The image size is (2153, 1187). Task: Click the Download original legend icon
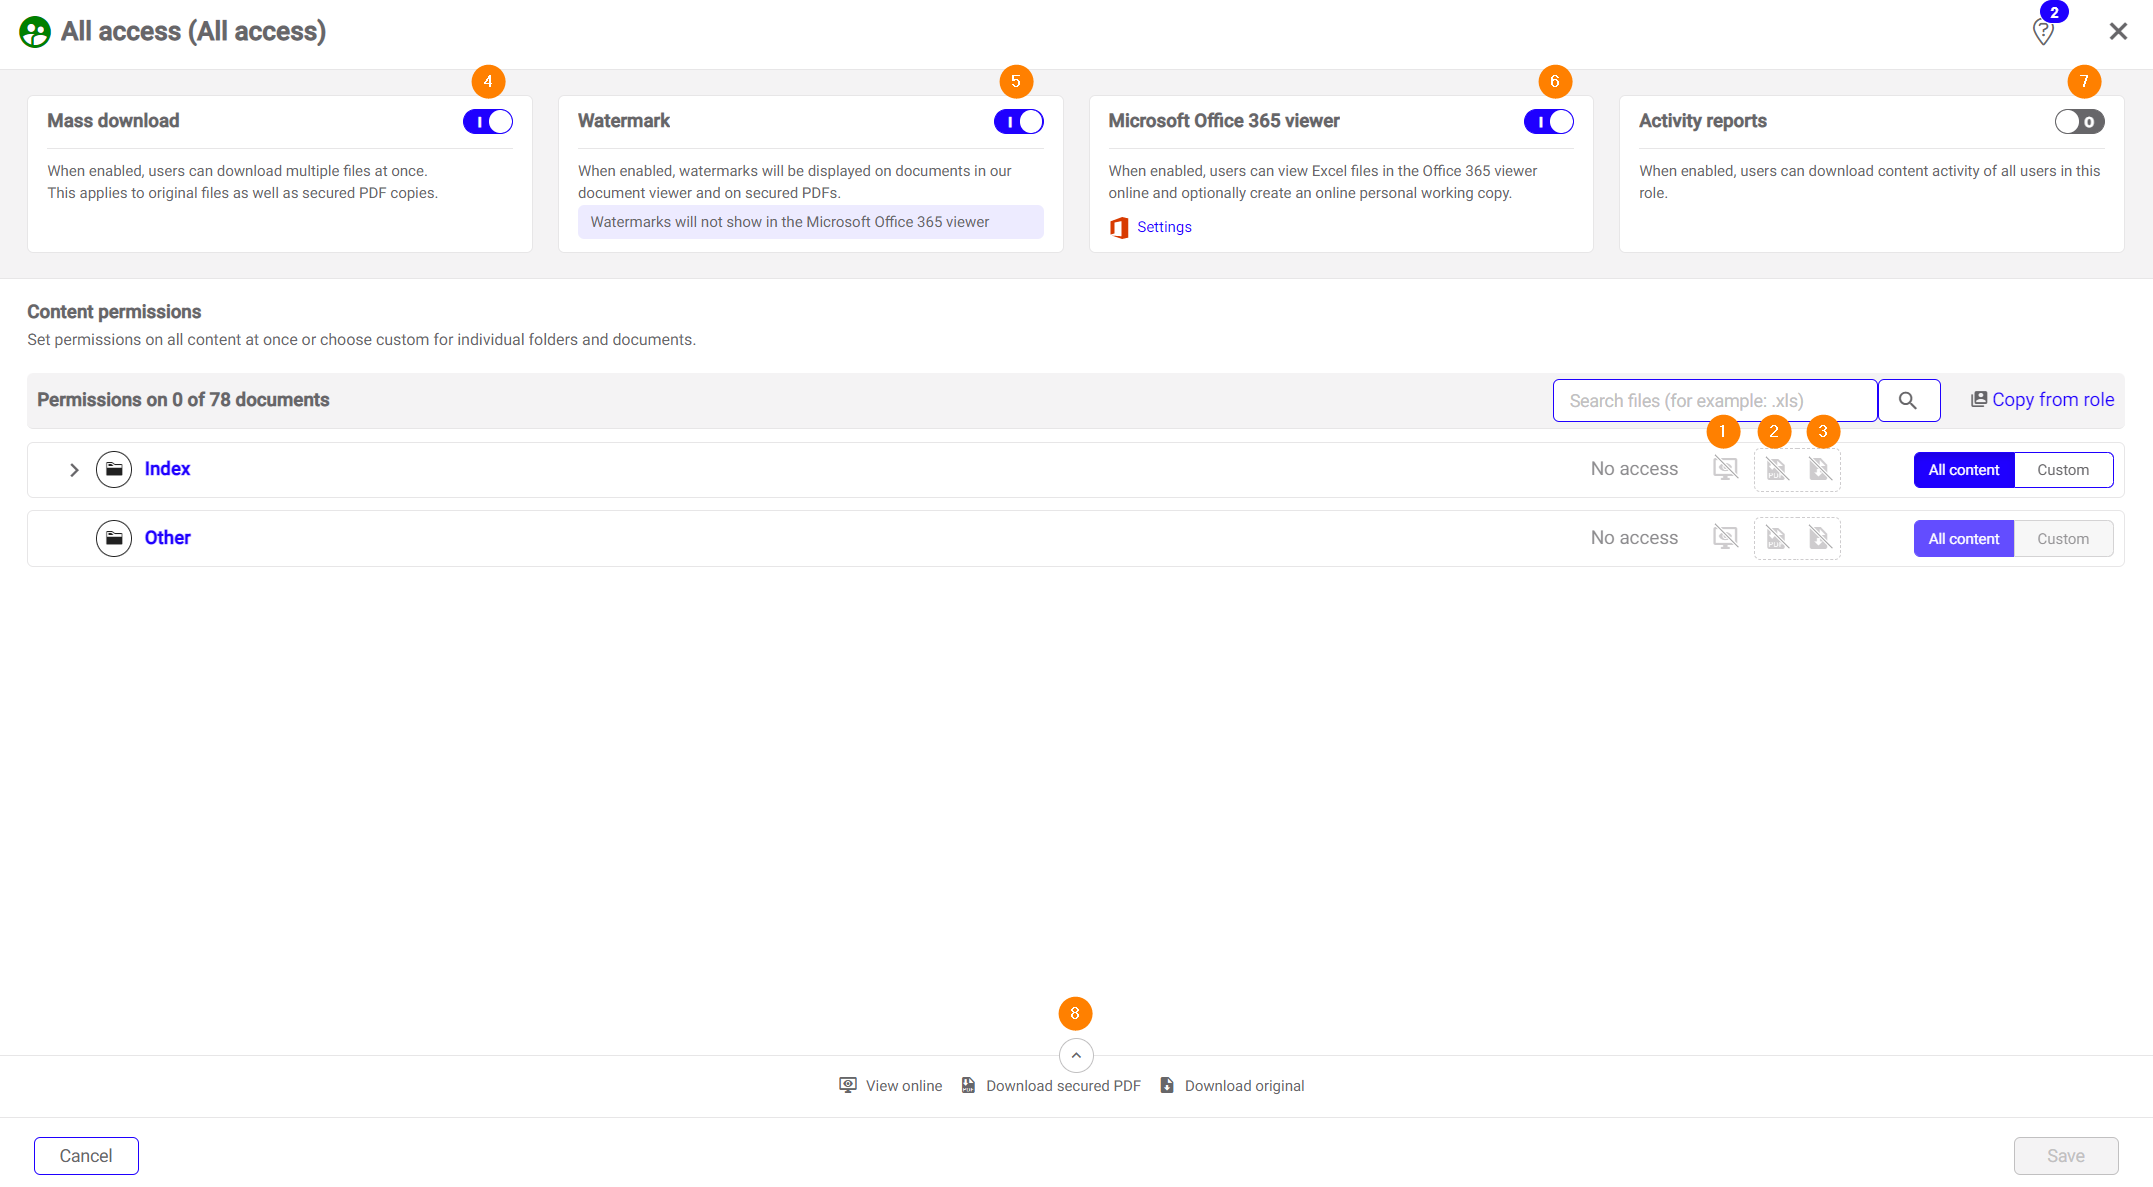coord(1167,1085)
